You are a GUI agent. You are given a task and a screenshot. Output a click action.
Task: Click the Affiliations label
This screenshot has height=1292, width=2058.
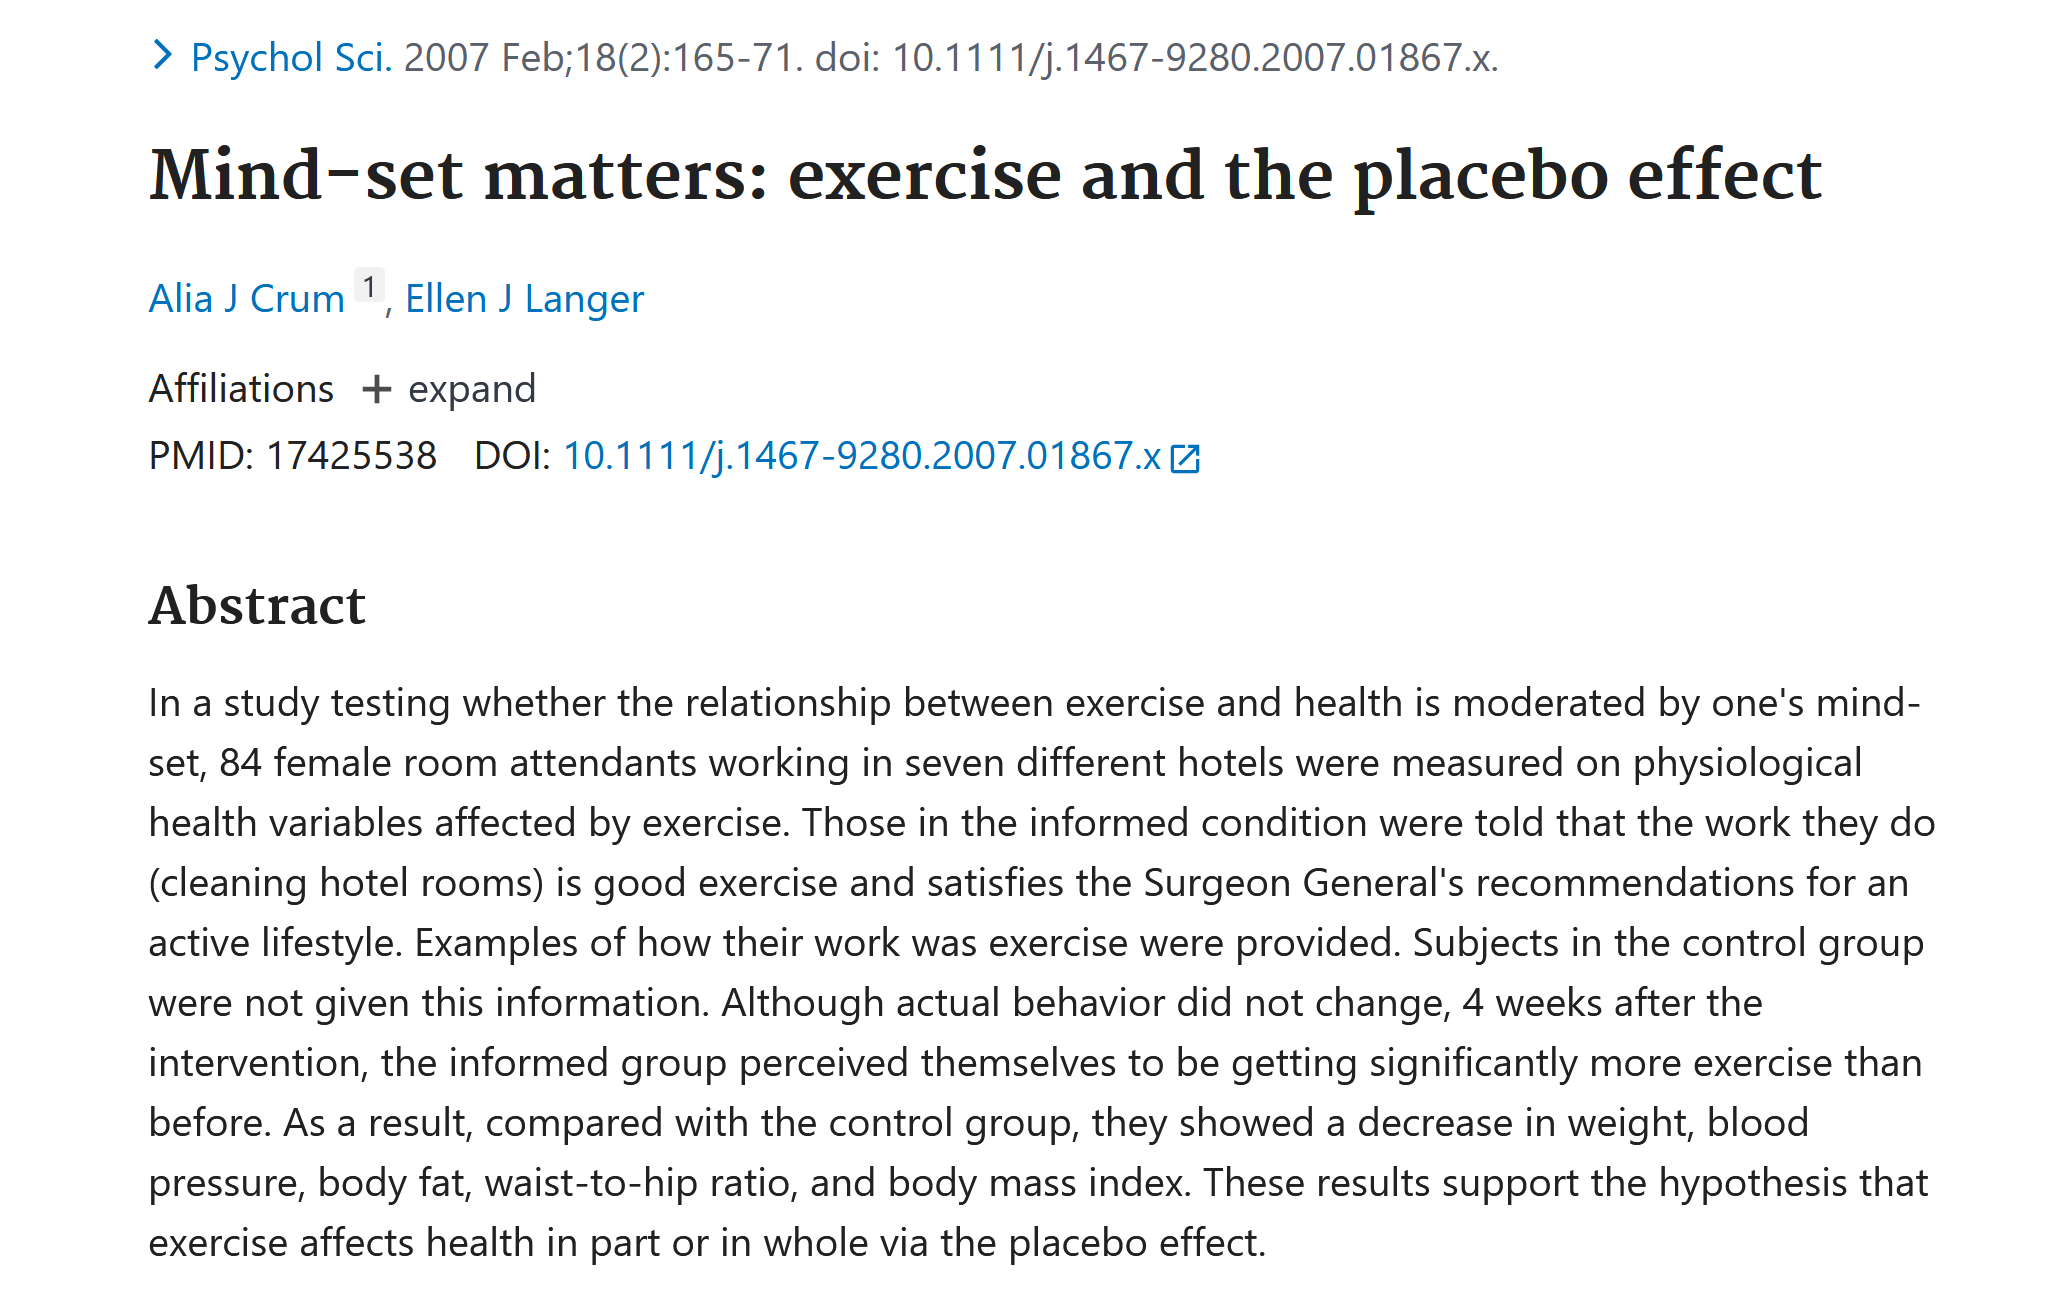241,389
